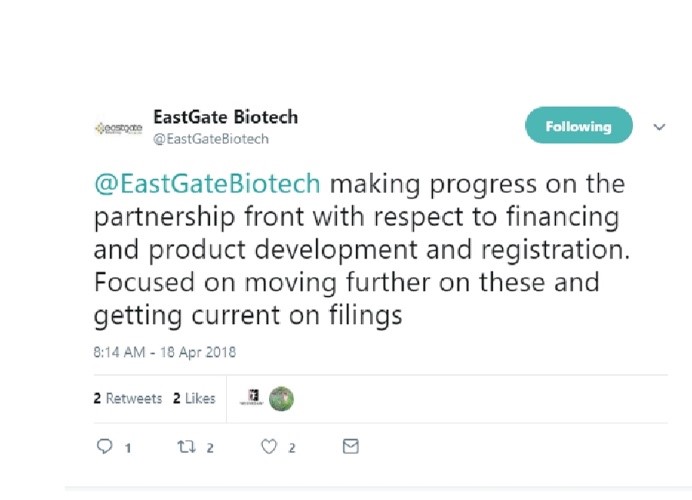The width and height of the screenshot is (692, 500).
Task: Expand the tweet options chevron
Action: 659,127
